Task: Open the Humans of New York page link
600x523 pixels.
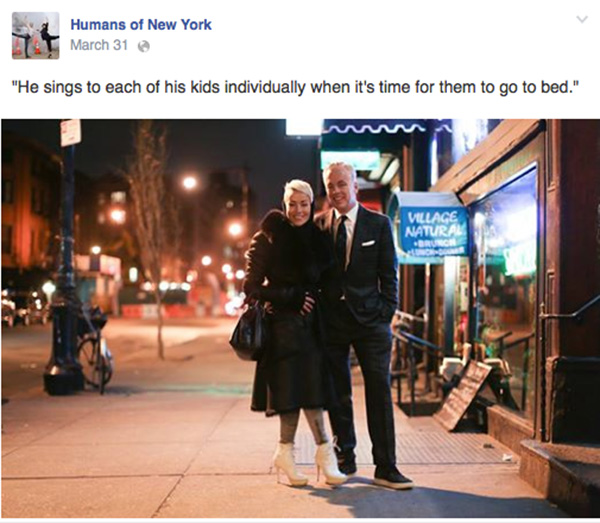Action: [x=141, y=25]
